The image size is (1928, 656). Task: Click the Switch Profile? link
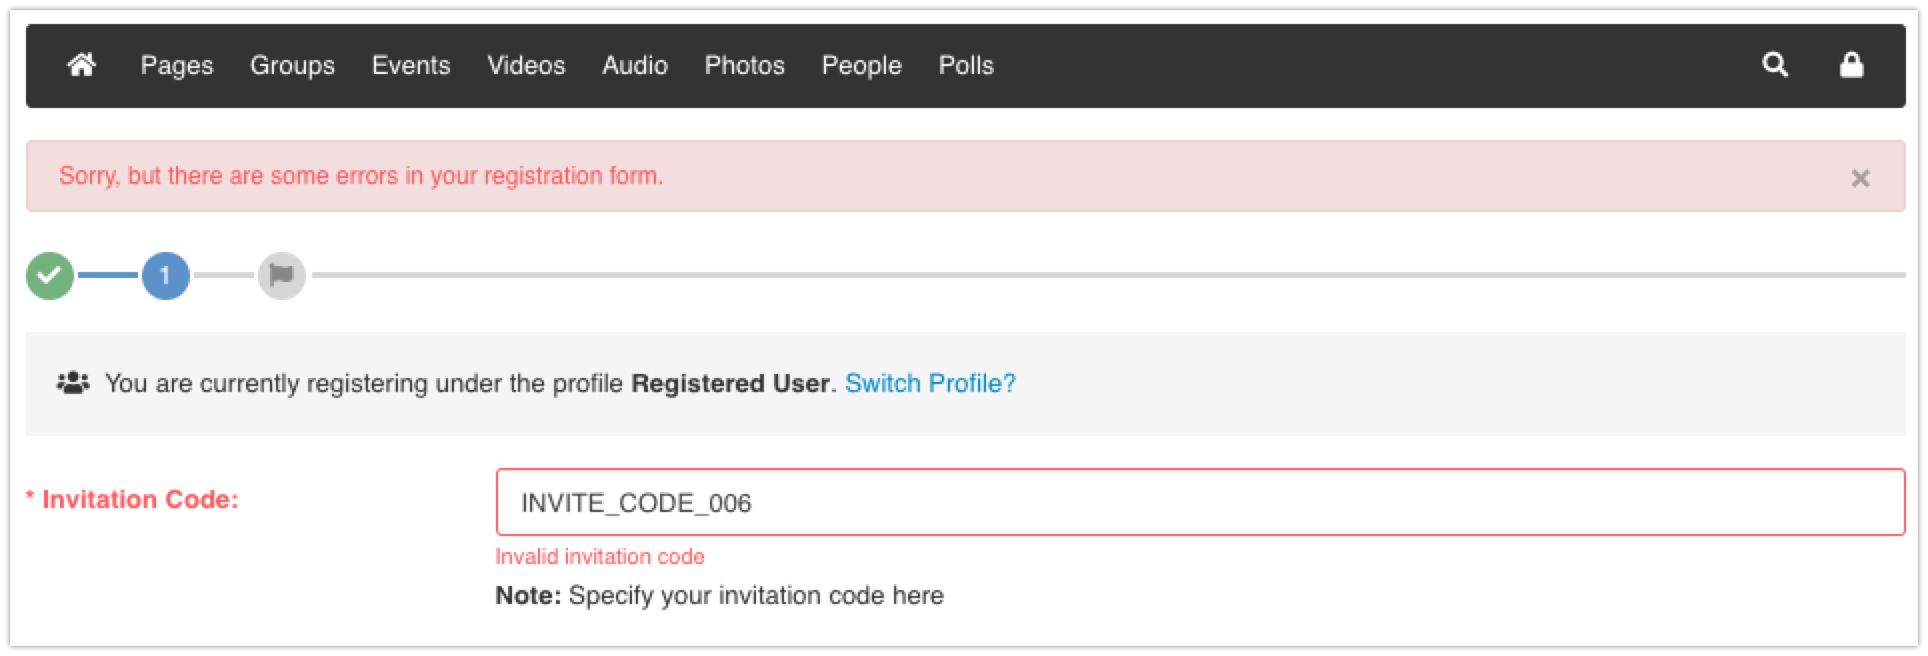(930, 383)
